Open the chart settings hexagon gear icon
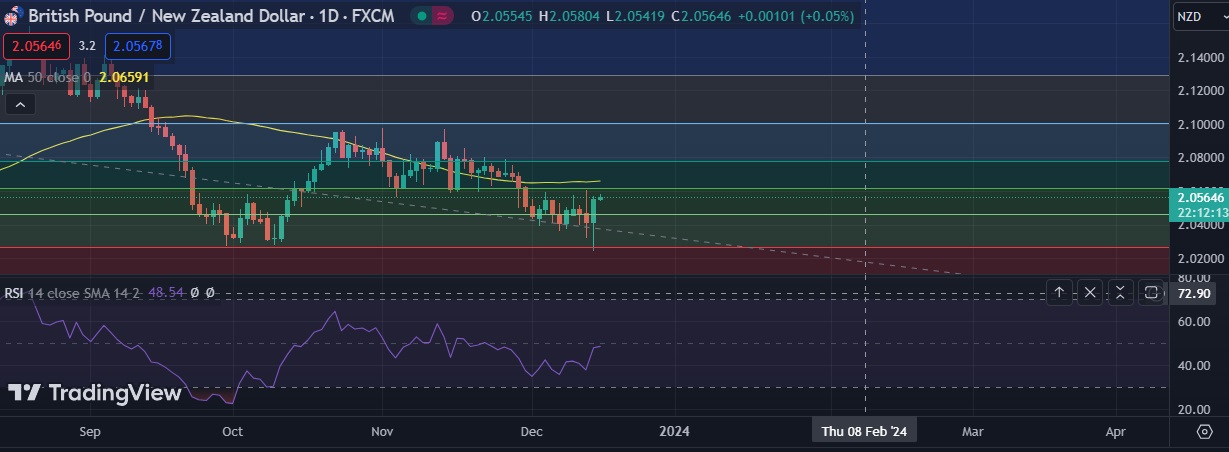Viewport: 1229px width, 452px height. (1203, 431)
